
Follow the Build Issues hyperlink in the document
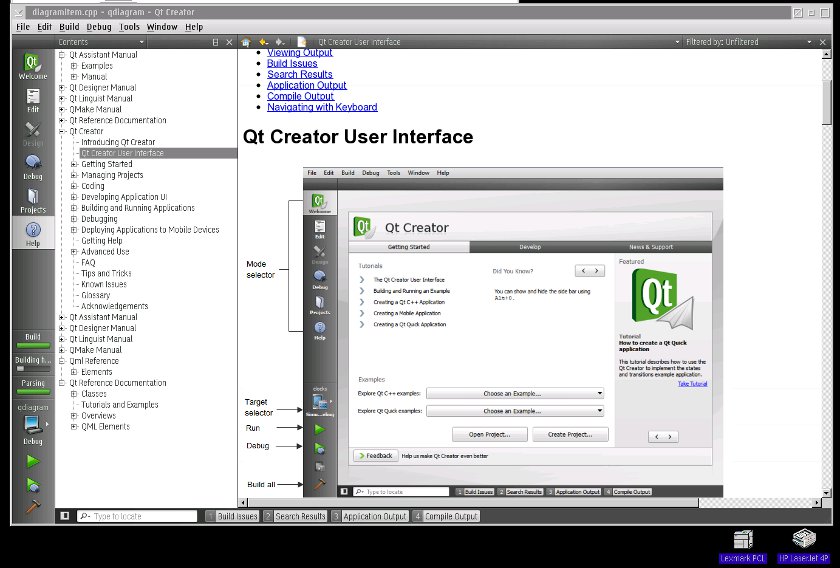pyautogui.click(x=292, y=63)
